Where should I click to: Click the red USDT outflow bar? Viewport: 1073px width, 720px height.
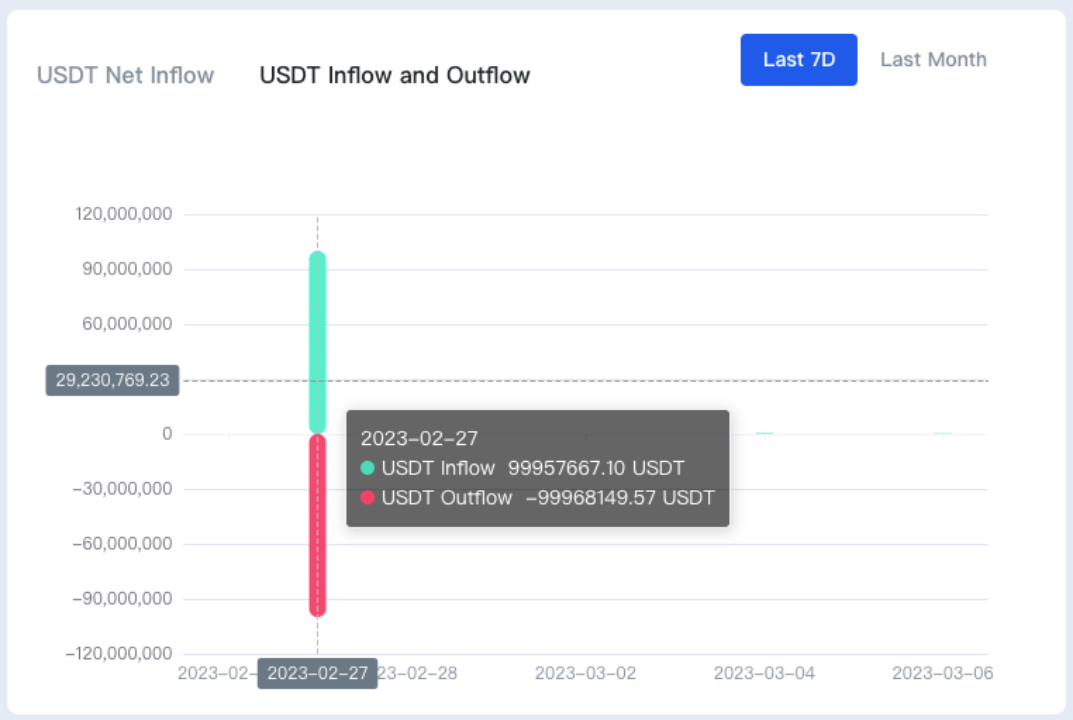[x=318, y=526]
